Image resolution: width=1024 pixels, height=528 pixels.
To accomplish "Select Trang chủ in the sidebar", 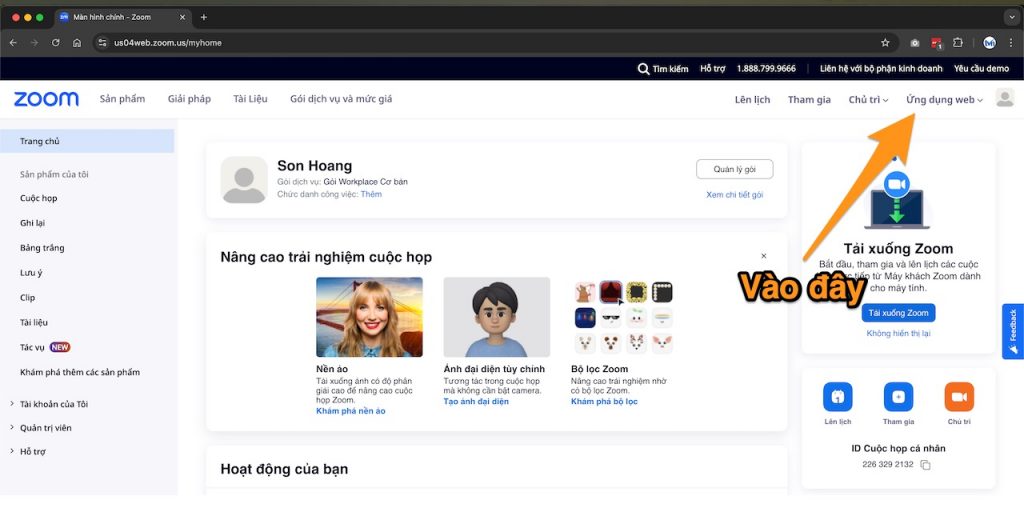I will point(87,141).
